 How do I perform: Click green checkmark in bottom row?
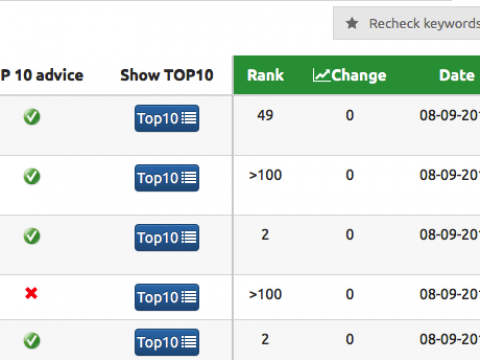point(32,341)
